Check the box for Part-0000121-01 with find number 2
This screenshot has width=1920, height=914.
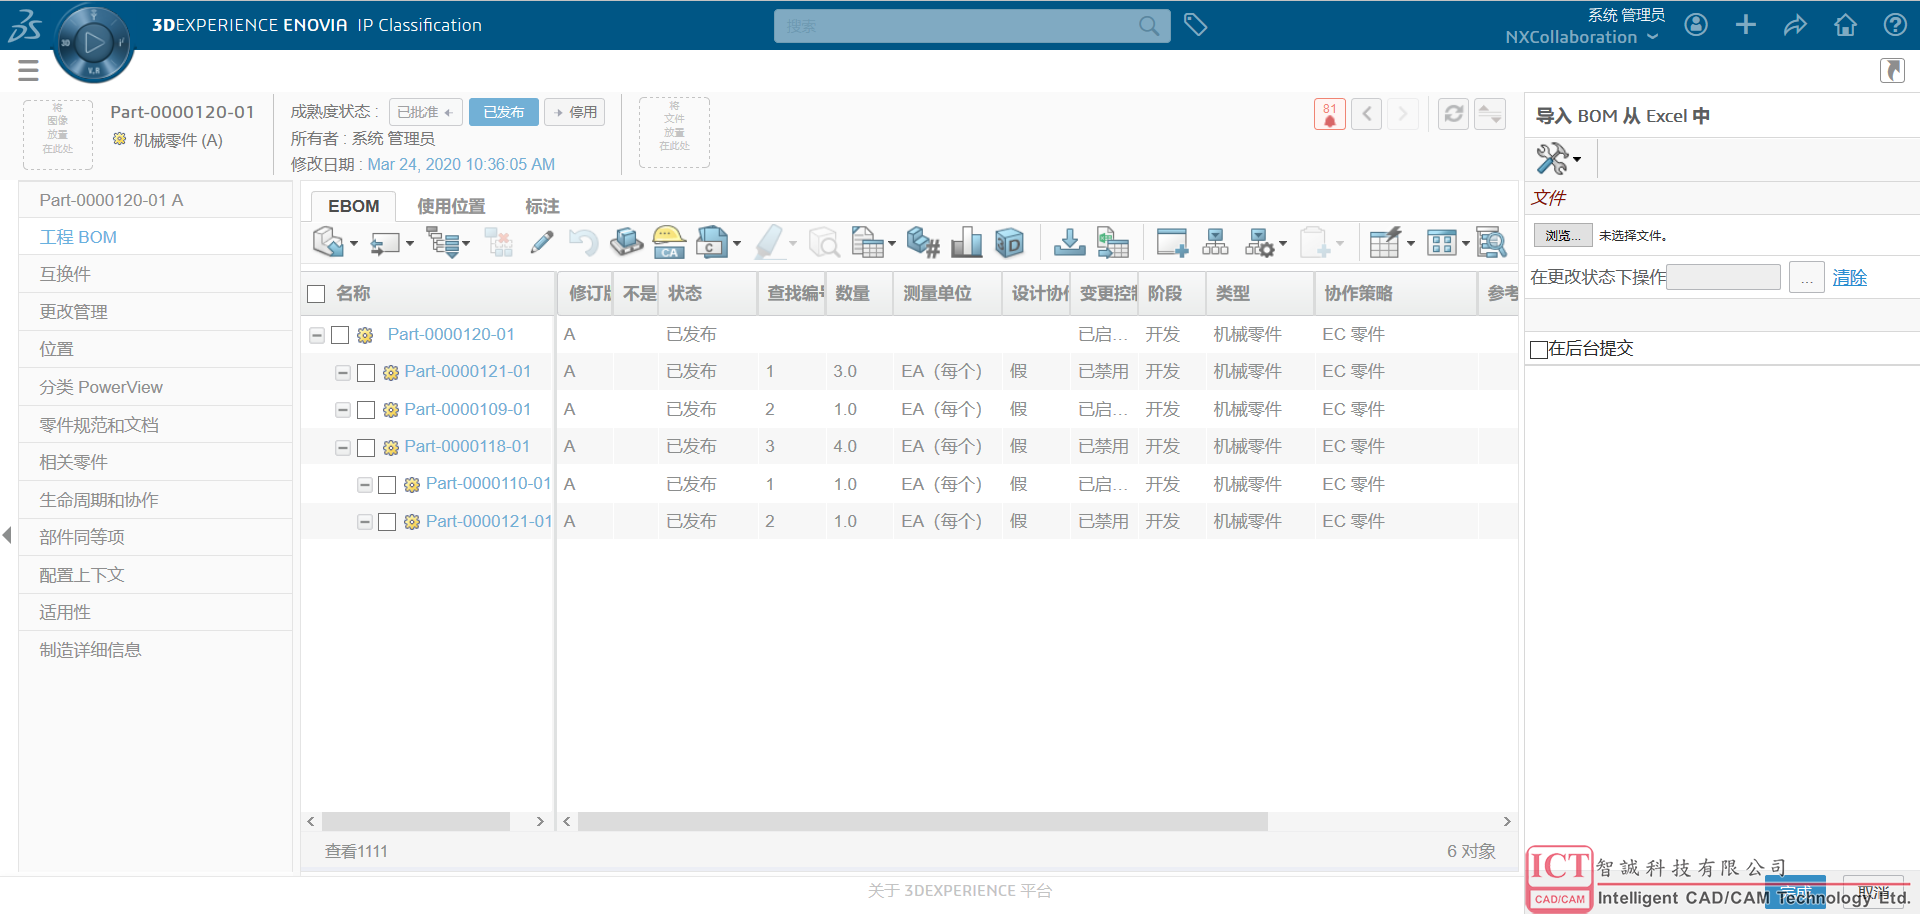[x=387, y=522]
